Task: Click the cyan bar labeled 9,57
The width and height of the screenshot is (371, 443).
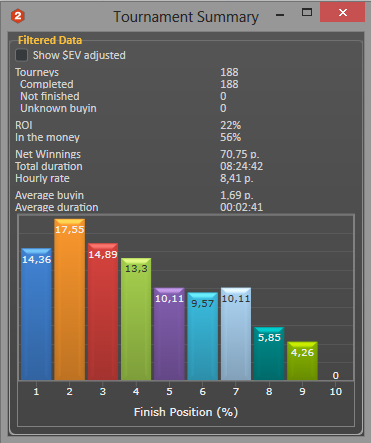Action: click(203, 336)
